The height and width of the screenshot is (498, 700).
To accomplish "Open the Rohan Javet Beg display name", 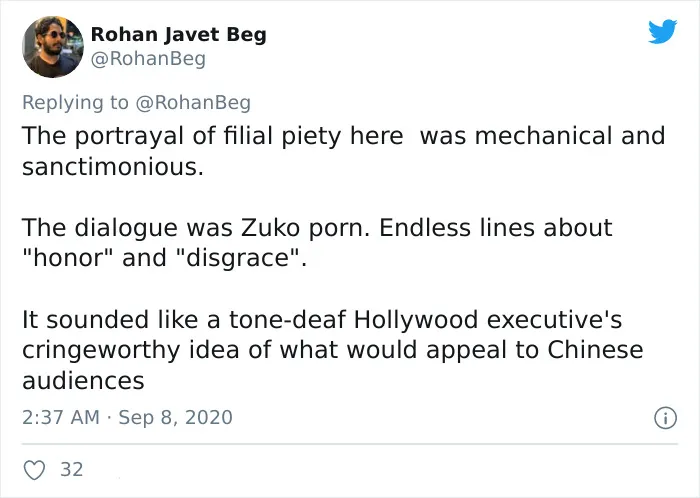I will 179,35.
